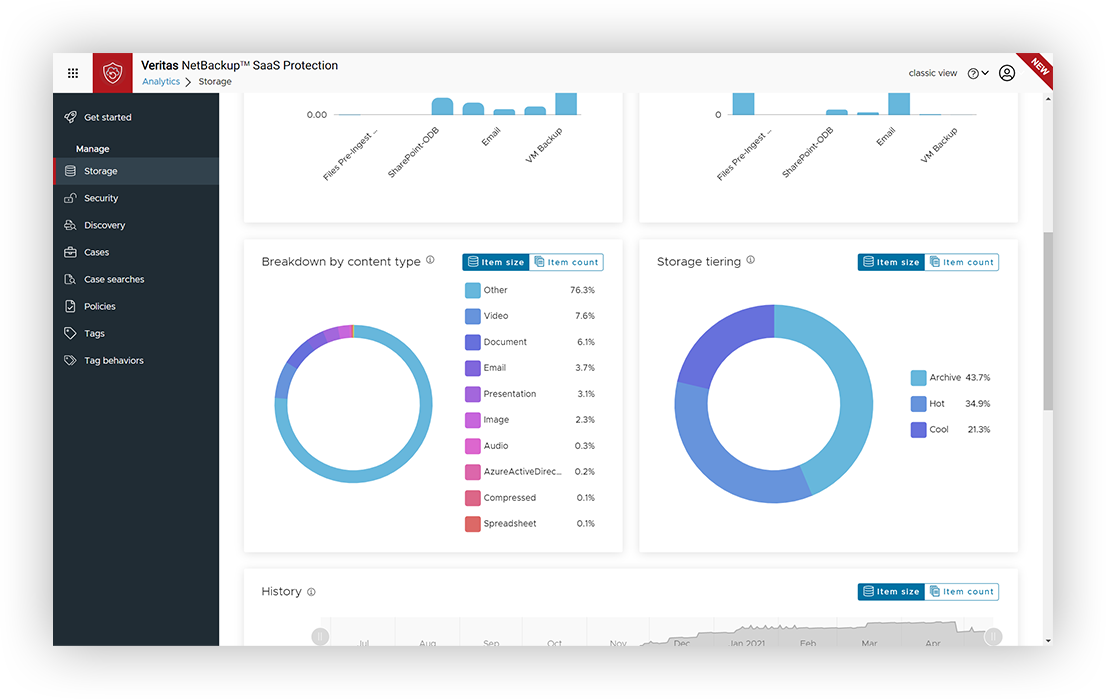Click the vertical page scrollbar
The image size is (1106, 699).
(x=1047, y=320)
